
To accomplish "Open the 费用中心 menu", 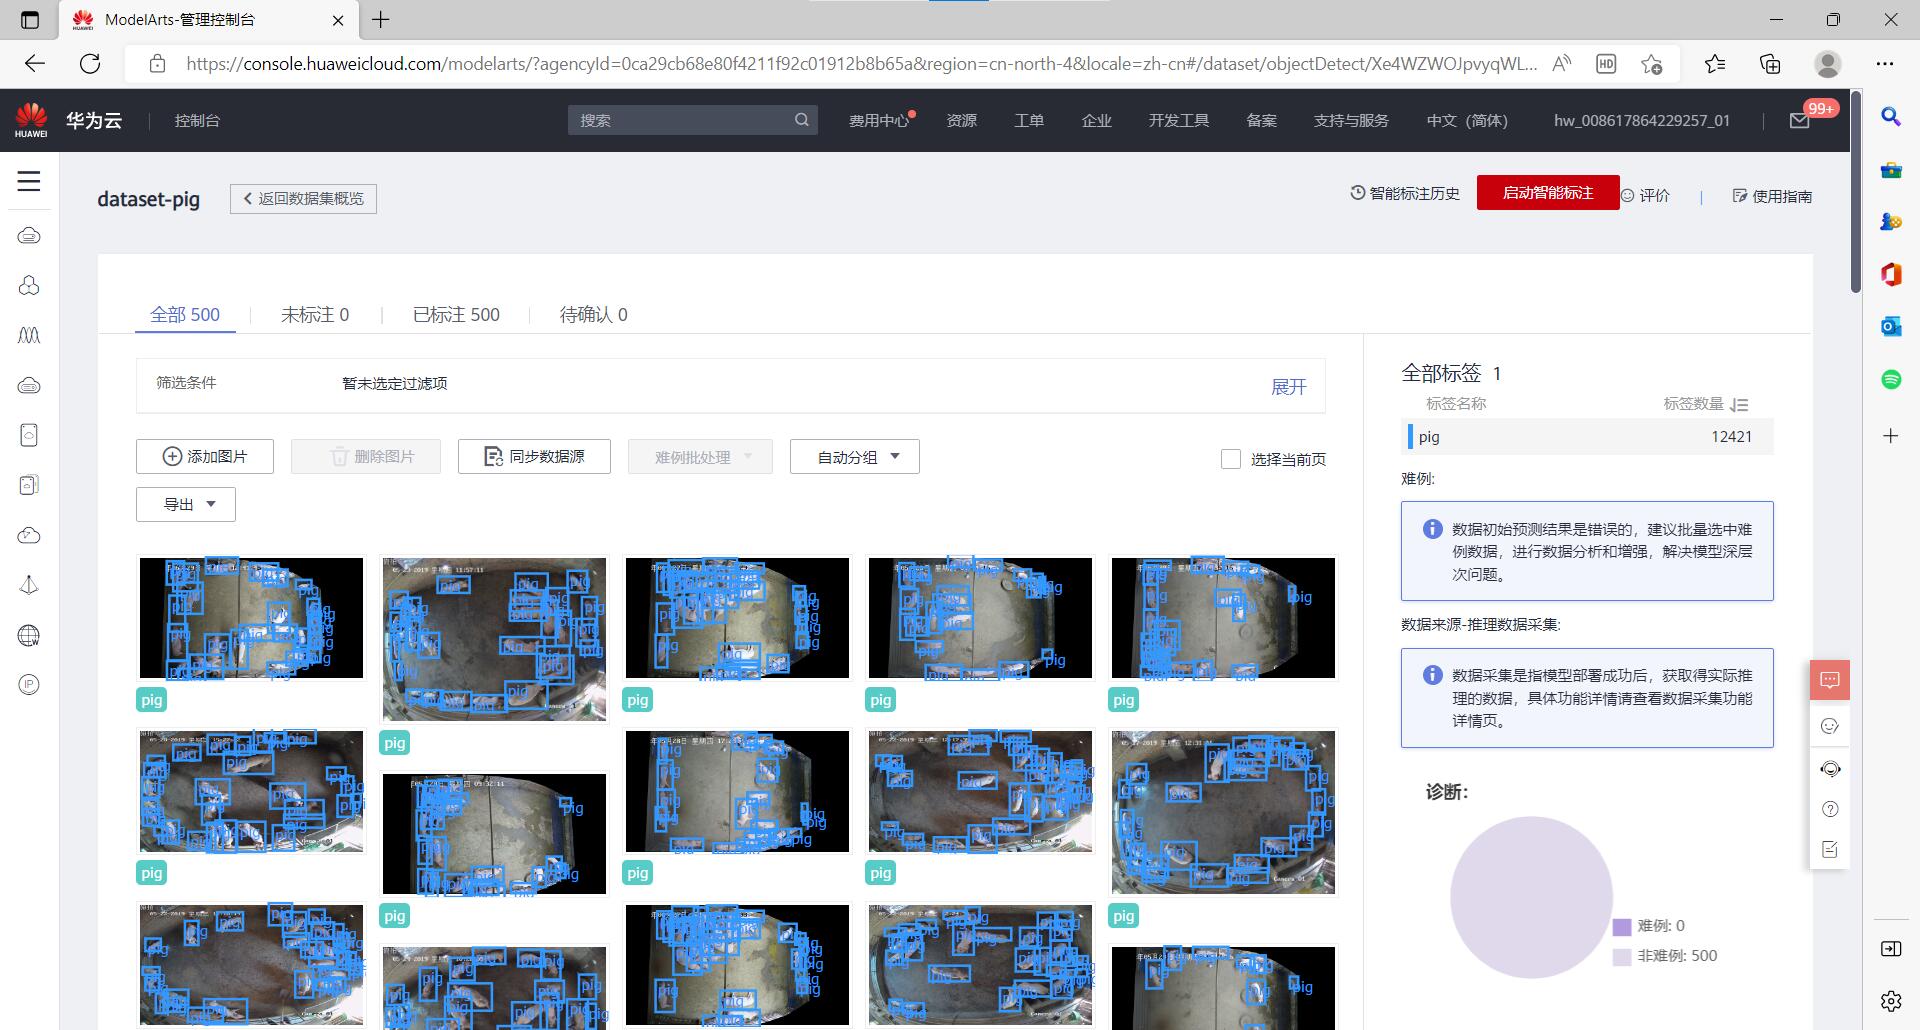I will 878,120.
